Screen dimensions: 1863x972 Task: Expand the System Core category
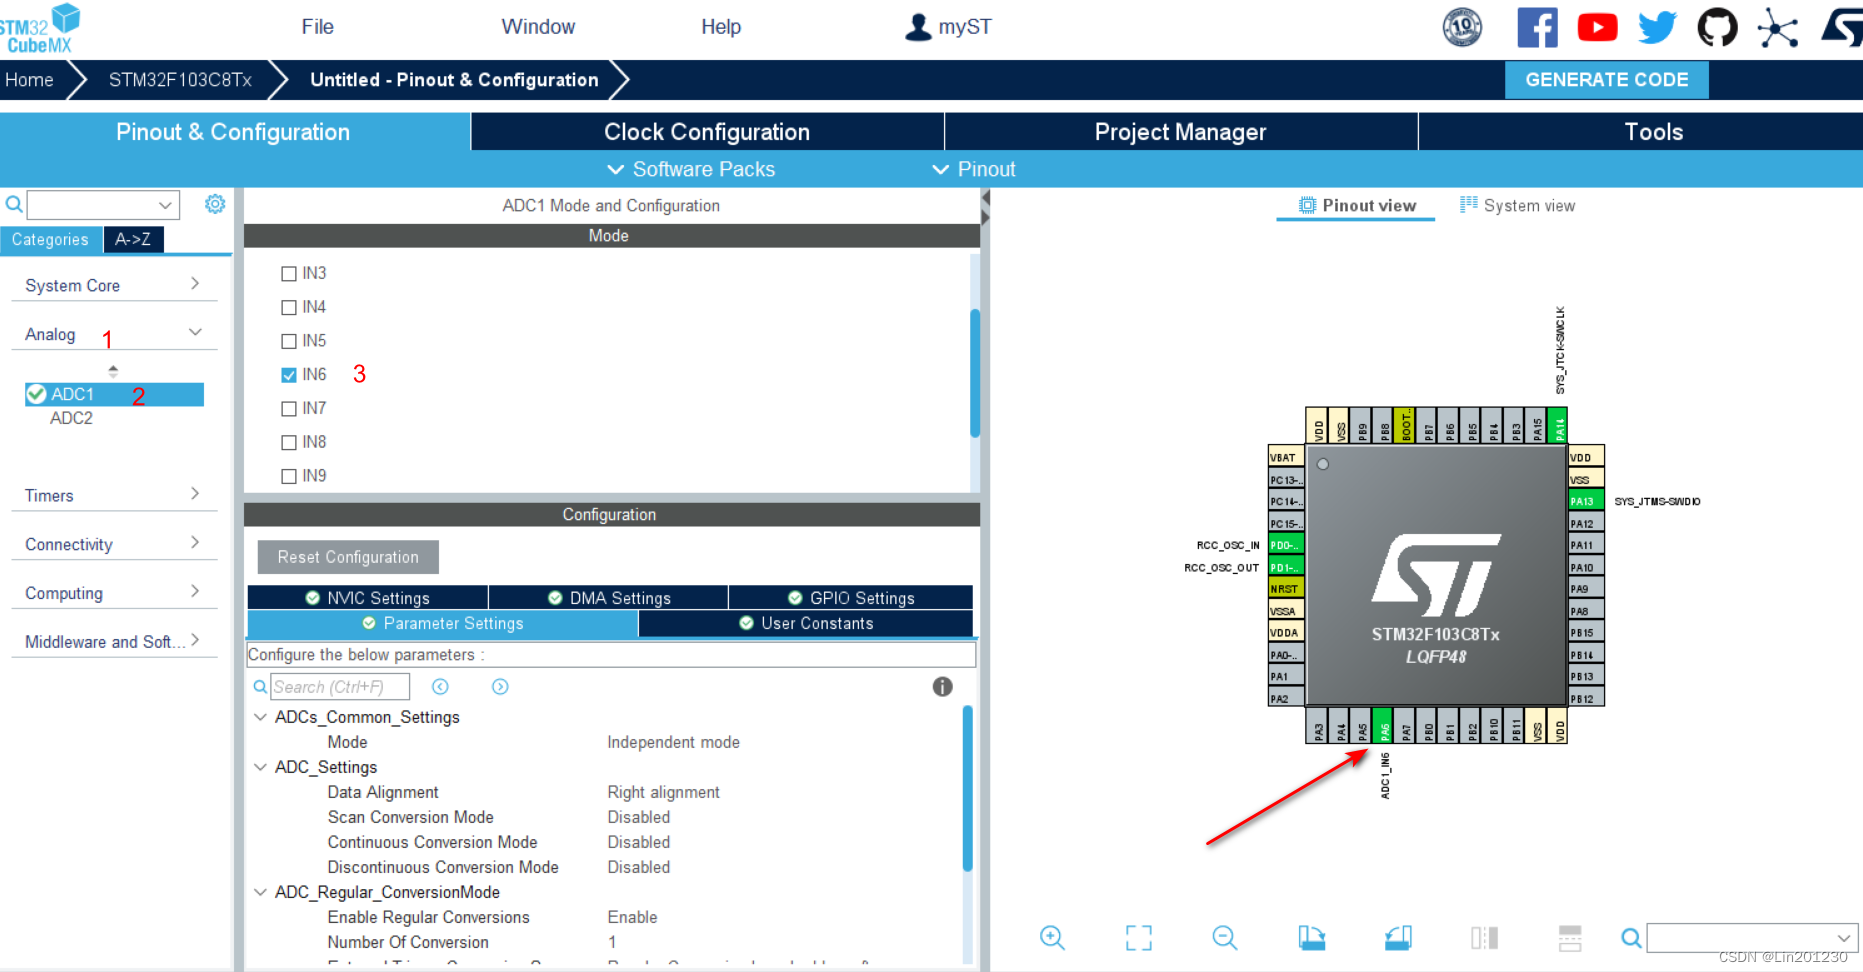tap(194, 284)
